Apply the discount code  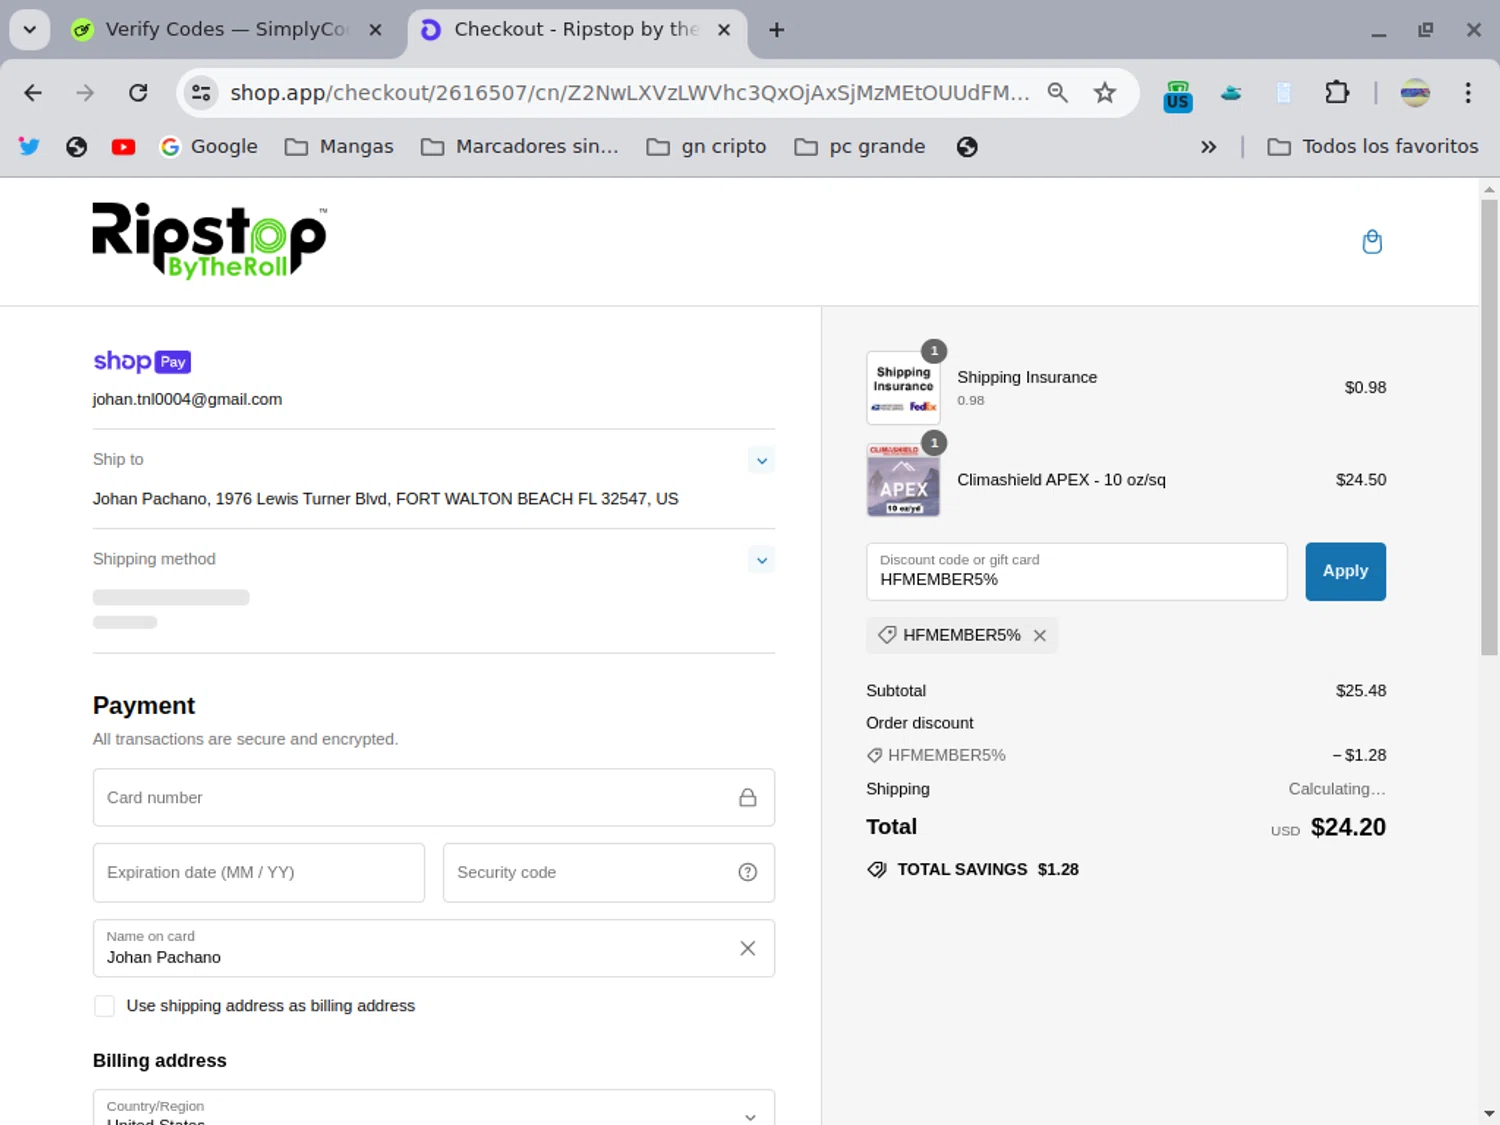pos(1345,571)
